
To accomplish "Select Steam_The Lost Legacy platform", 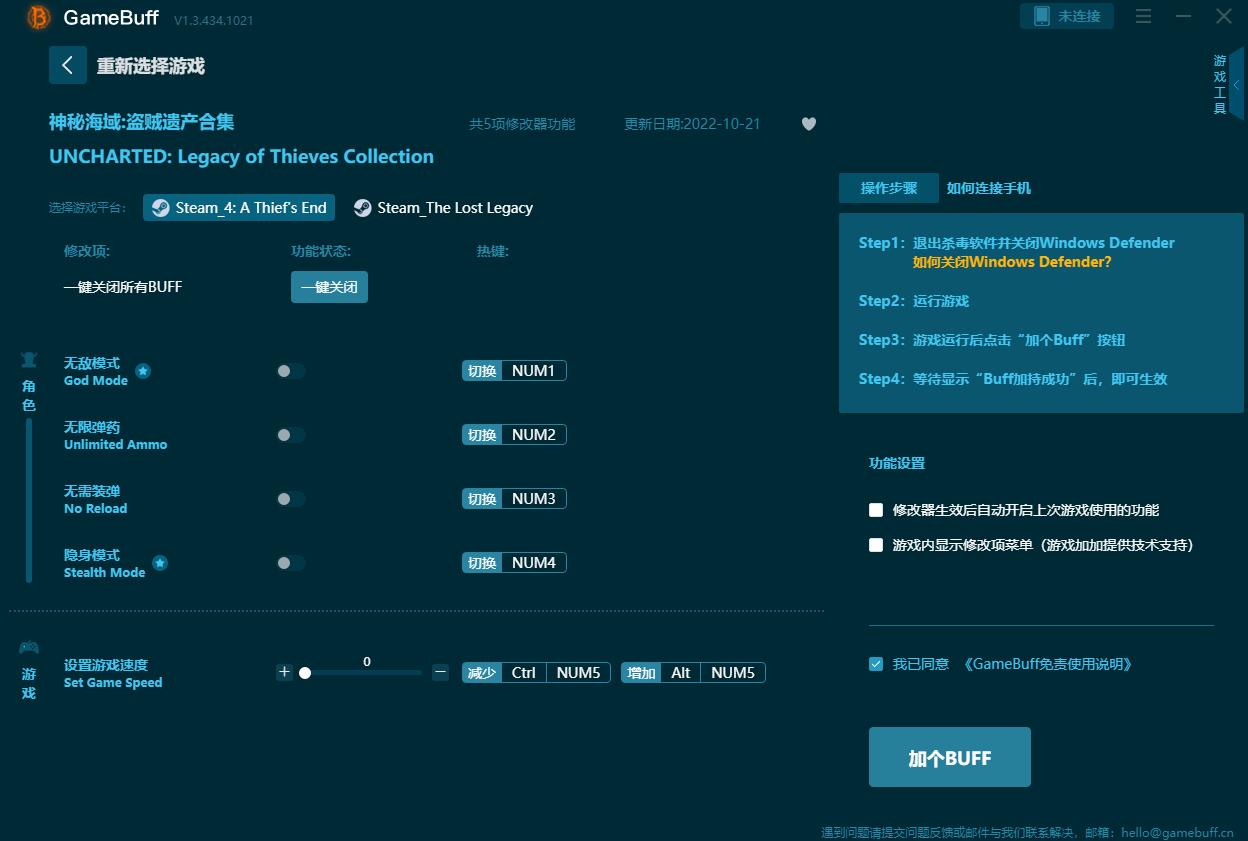I will click(444, 207).
